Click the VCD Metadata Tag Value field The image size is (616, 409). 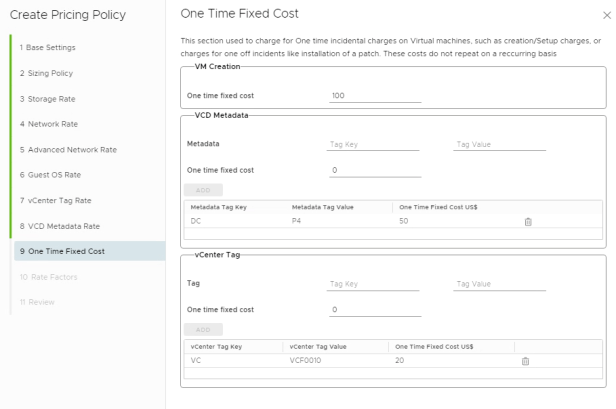(x=499, y=144)
